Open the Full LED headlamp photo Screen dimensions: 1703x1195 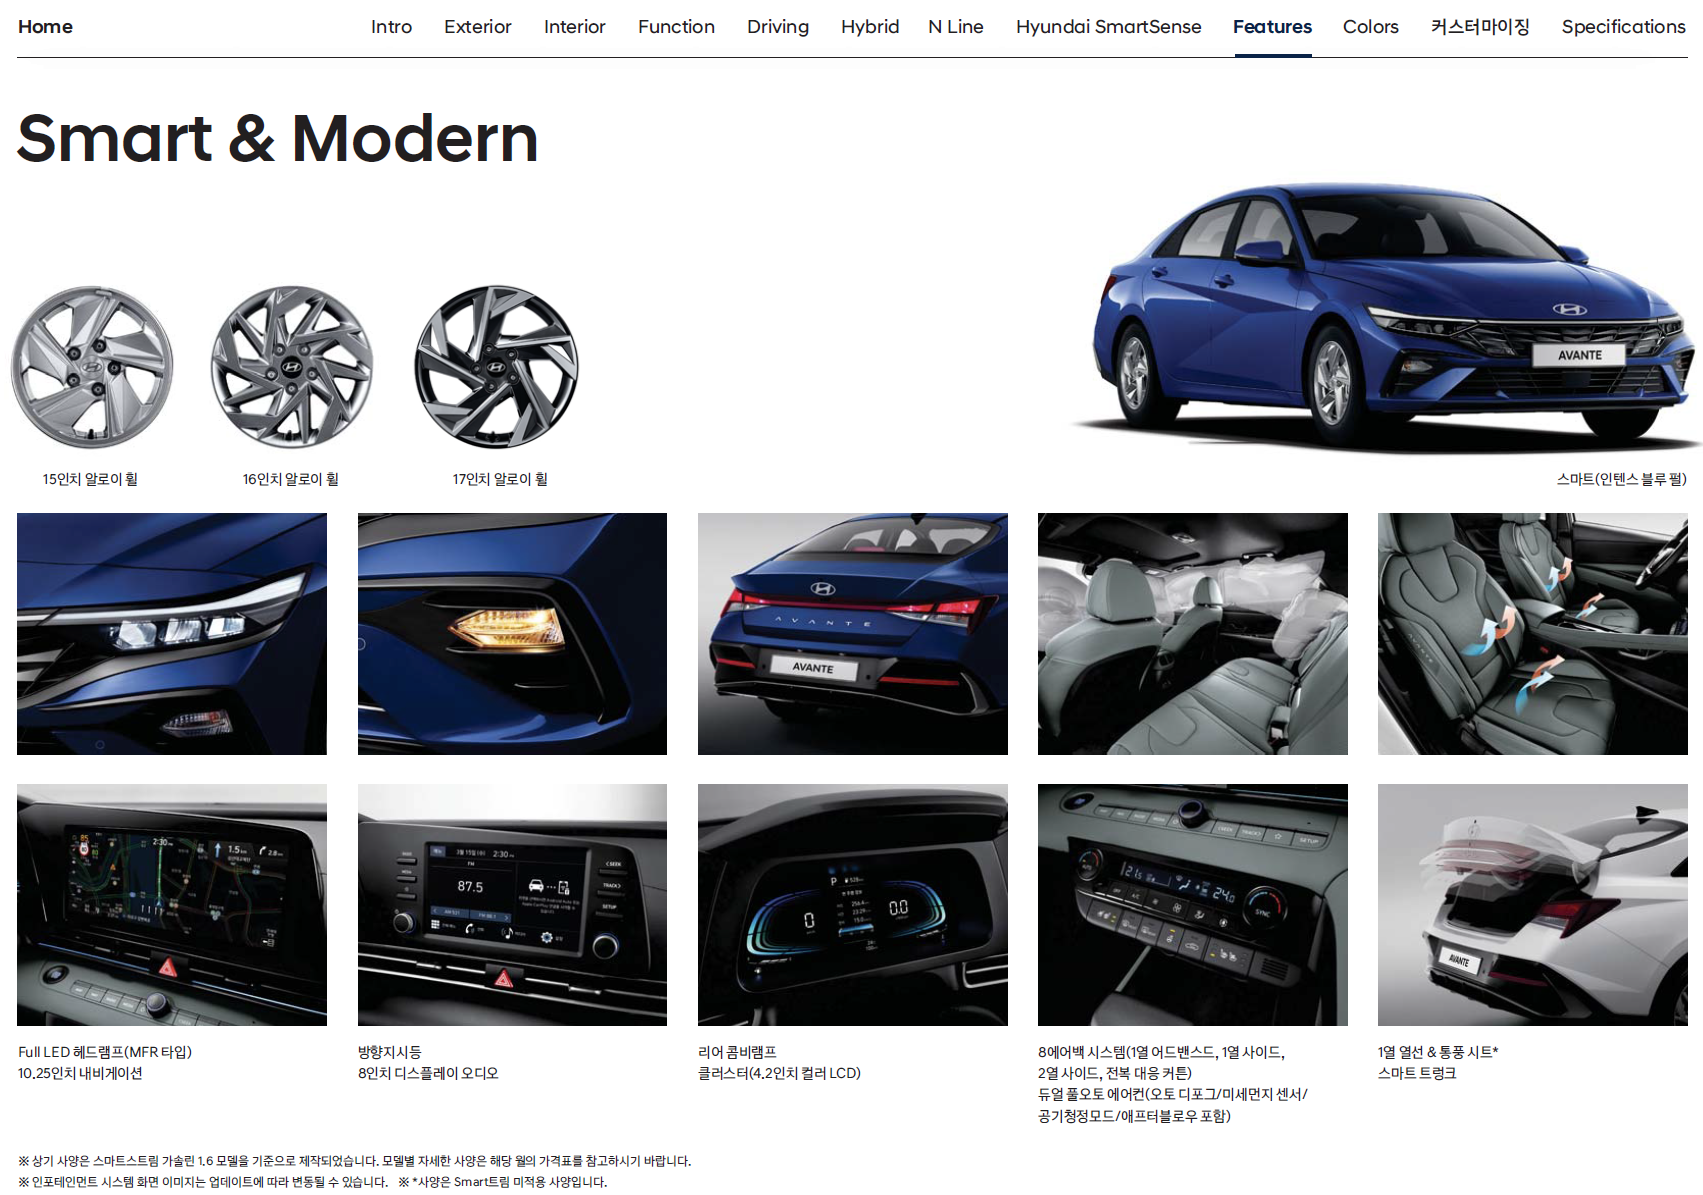coord(172,634)
